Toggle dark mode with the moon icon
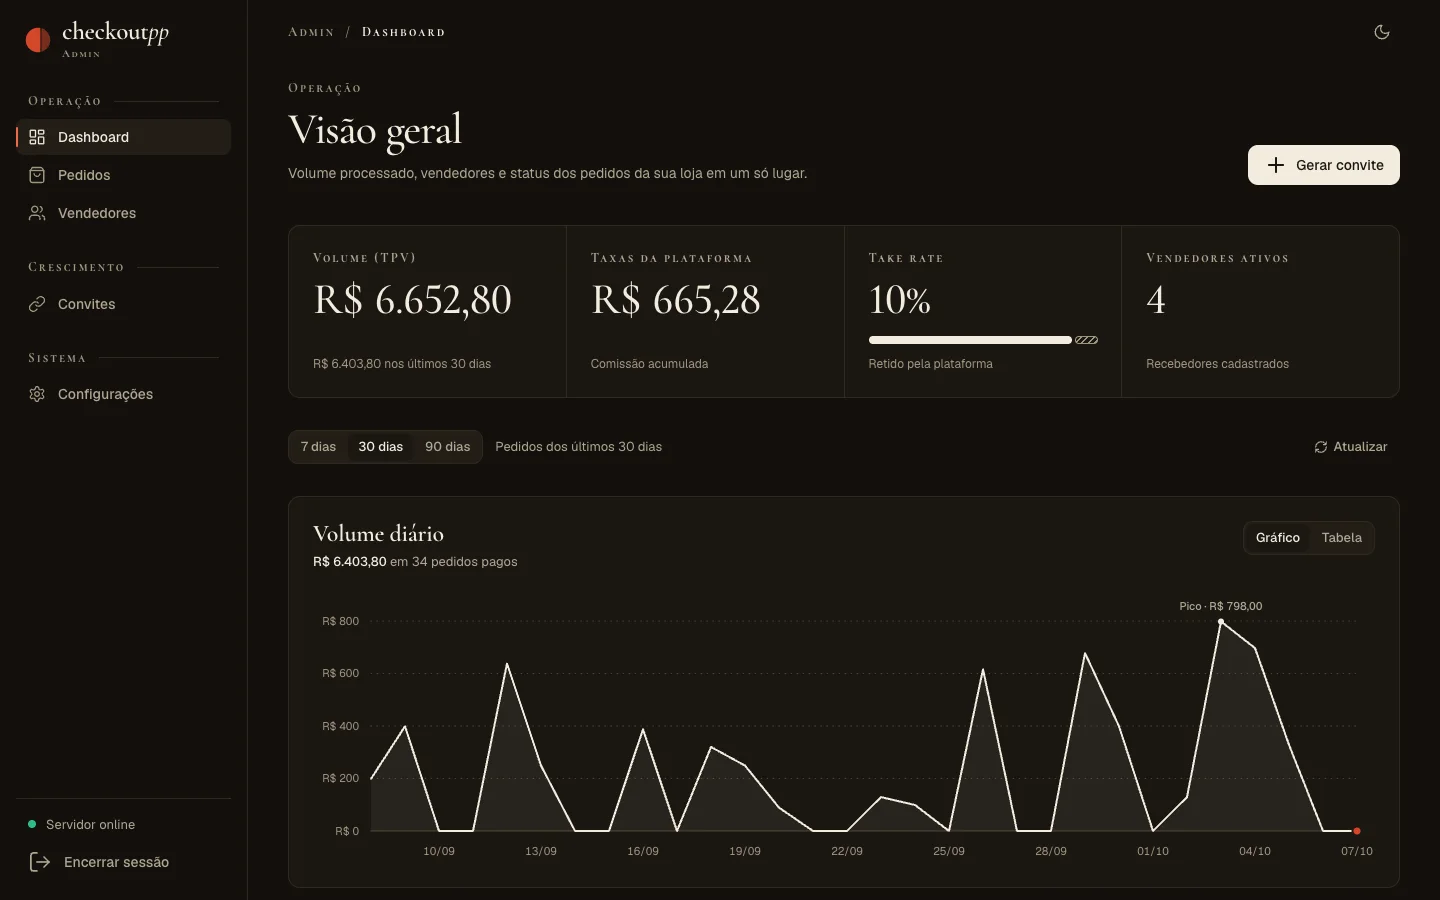1440x900 pixels. click(x=1382, y=32)
